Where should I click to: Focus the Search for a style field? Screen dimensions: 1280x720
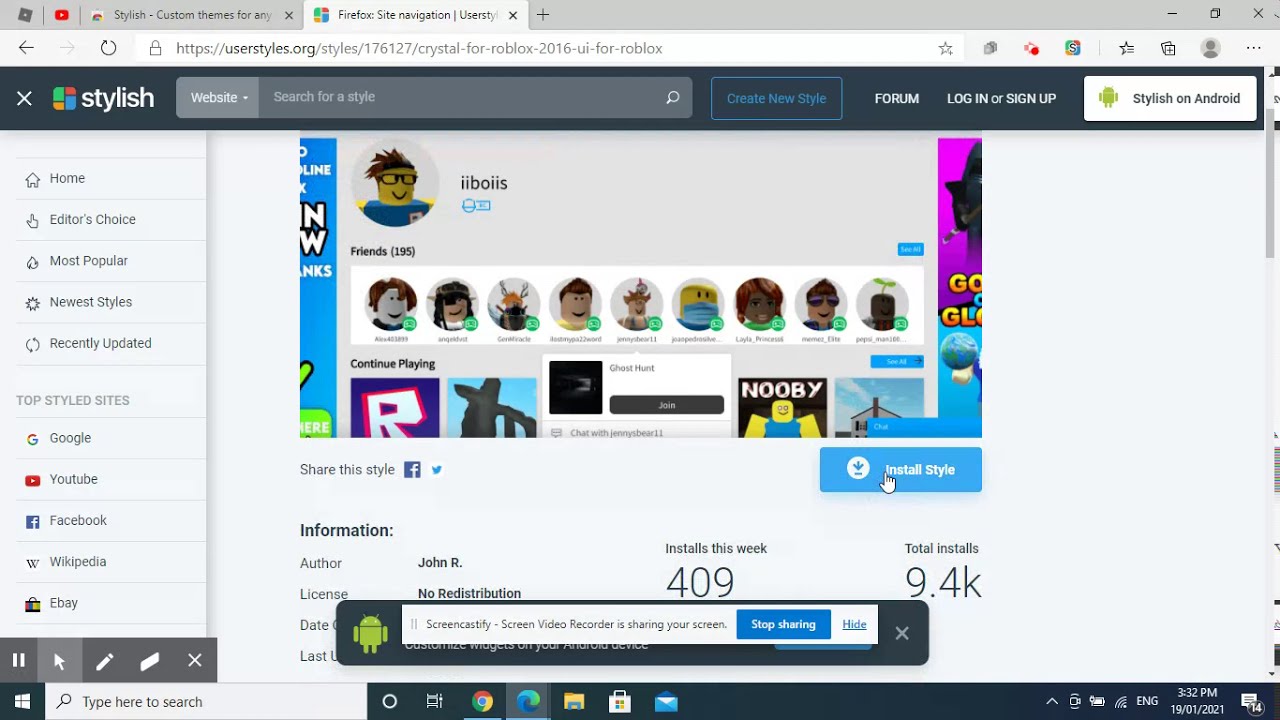(x=458, y=97)
